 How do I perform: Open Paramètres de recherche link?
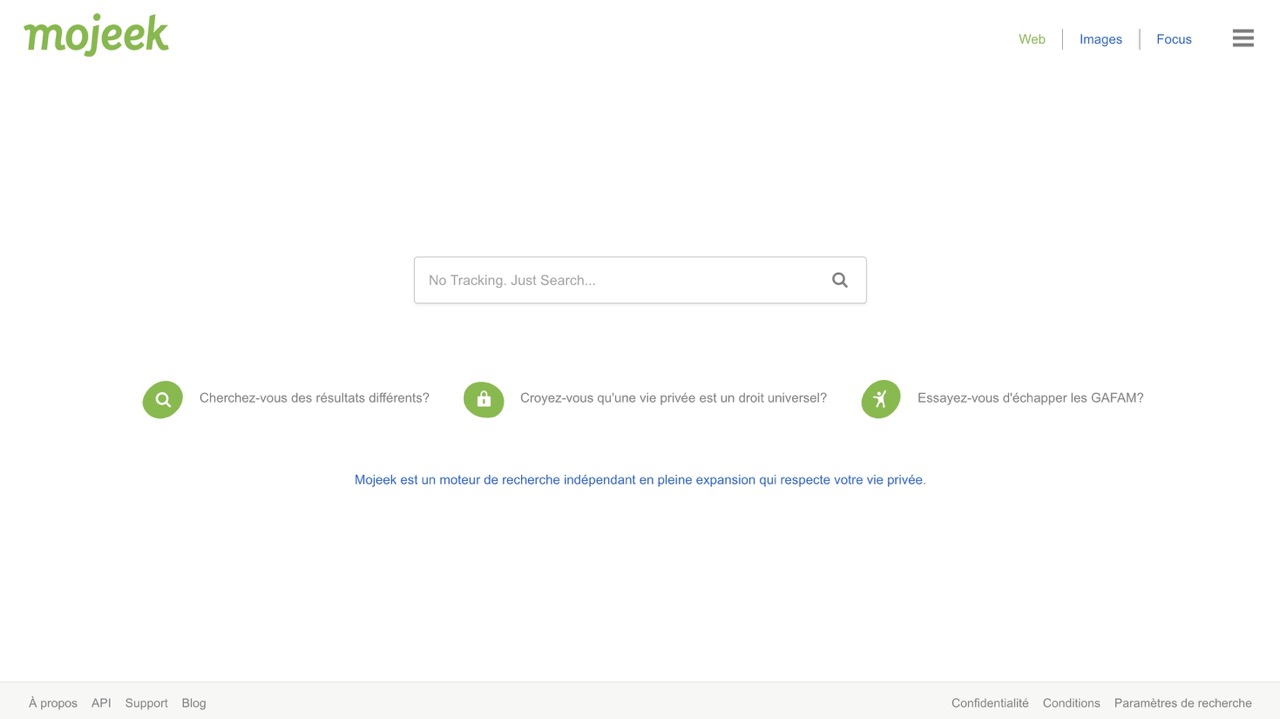1183,703
